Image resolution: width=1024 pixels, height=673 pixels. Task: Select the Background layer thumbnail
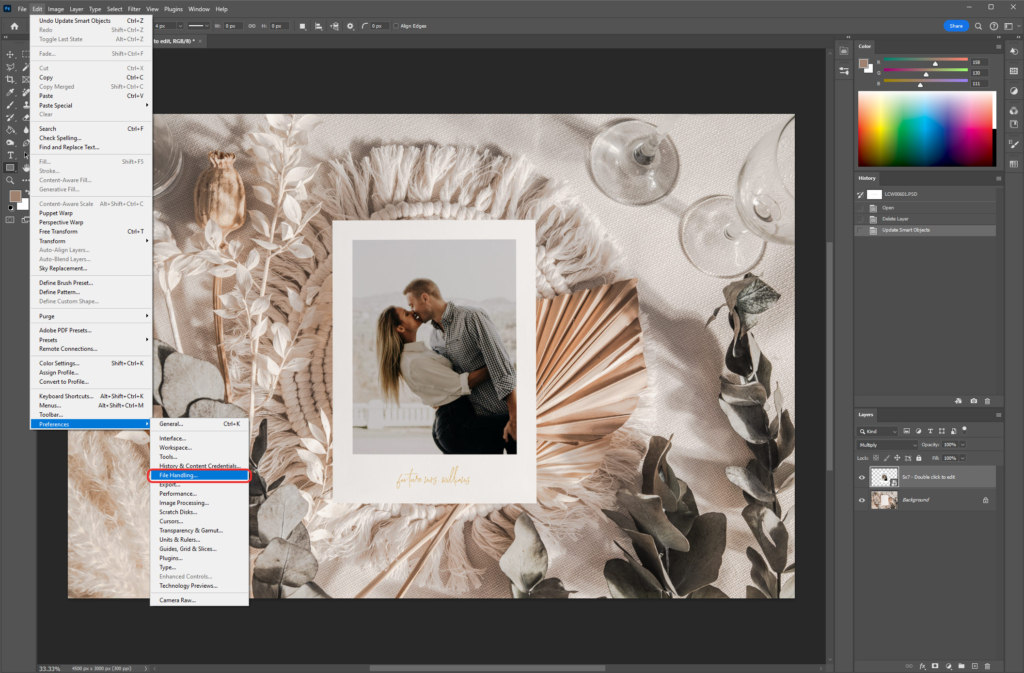point(884,500)
